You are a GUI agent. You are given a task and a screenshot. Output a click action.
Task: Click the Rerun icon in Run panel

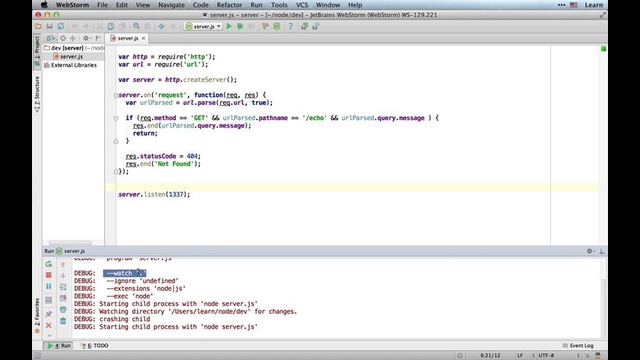49,264
